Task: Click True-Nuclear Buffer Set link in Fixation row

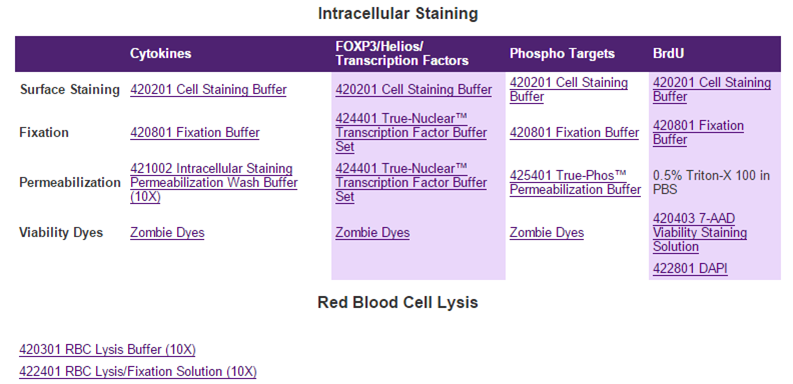Action: point(411,133)
